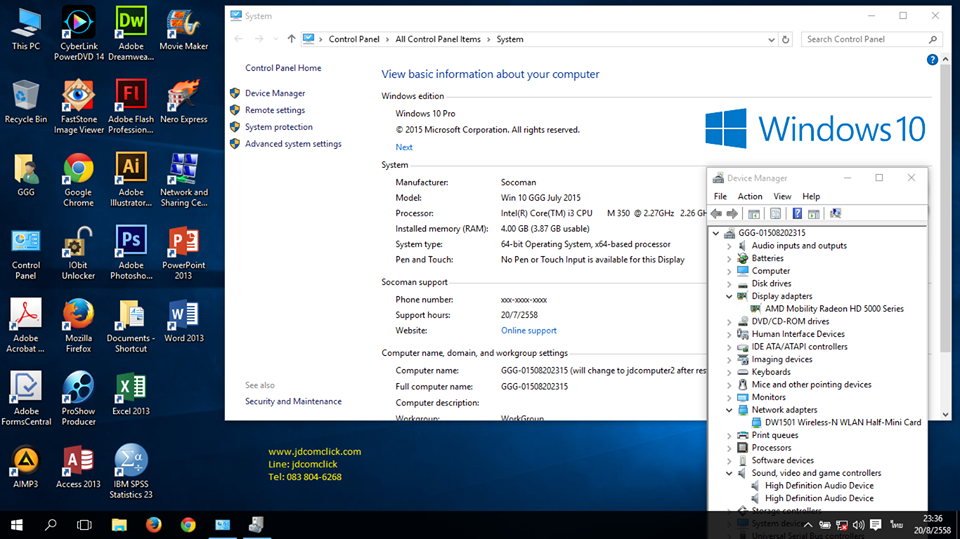
Task: Select AMD Mobility Radeon HD 5000 Series
Action: pos(834,309)
